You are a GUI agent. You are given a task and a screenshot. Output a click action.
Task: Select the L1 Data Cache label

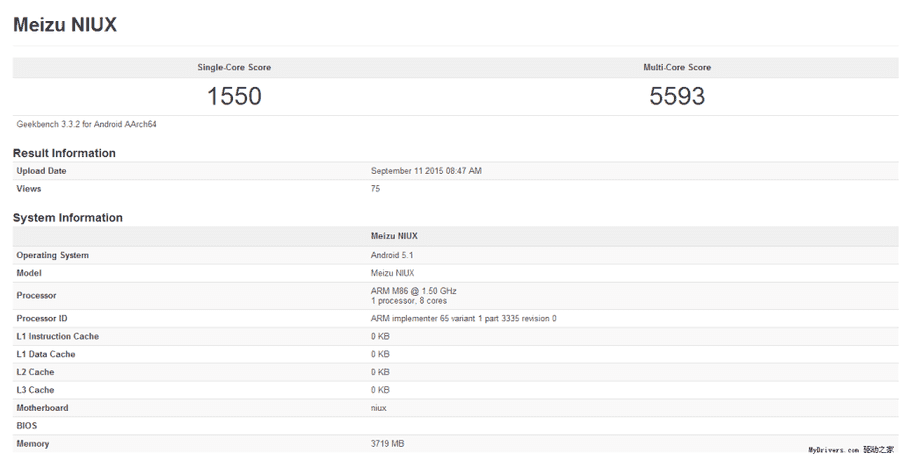(46, 354)
